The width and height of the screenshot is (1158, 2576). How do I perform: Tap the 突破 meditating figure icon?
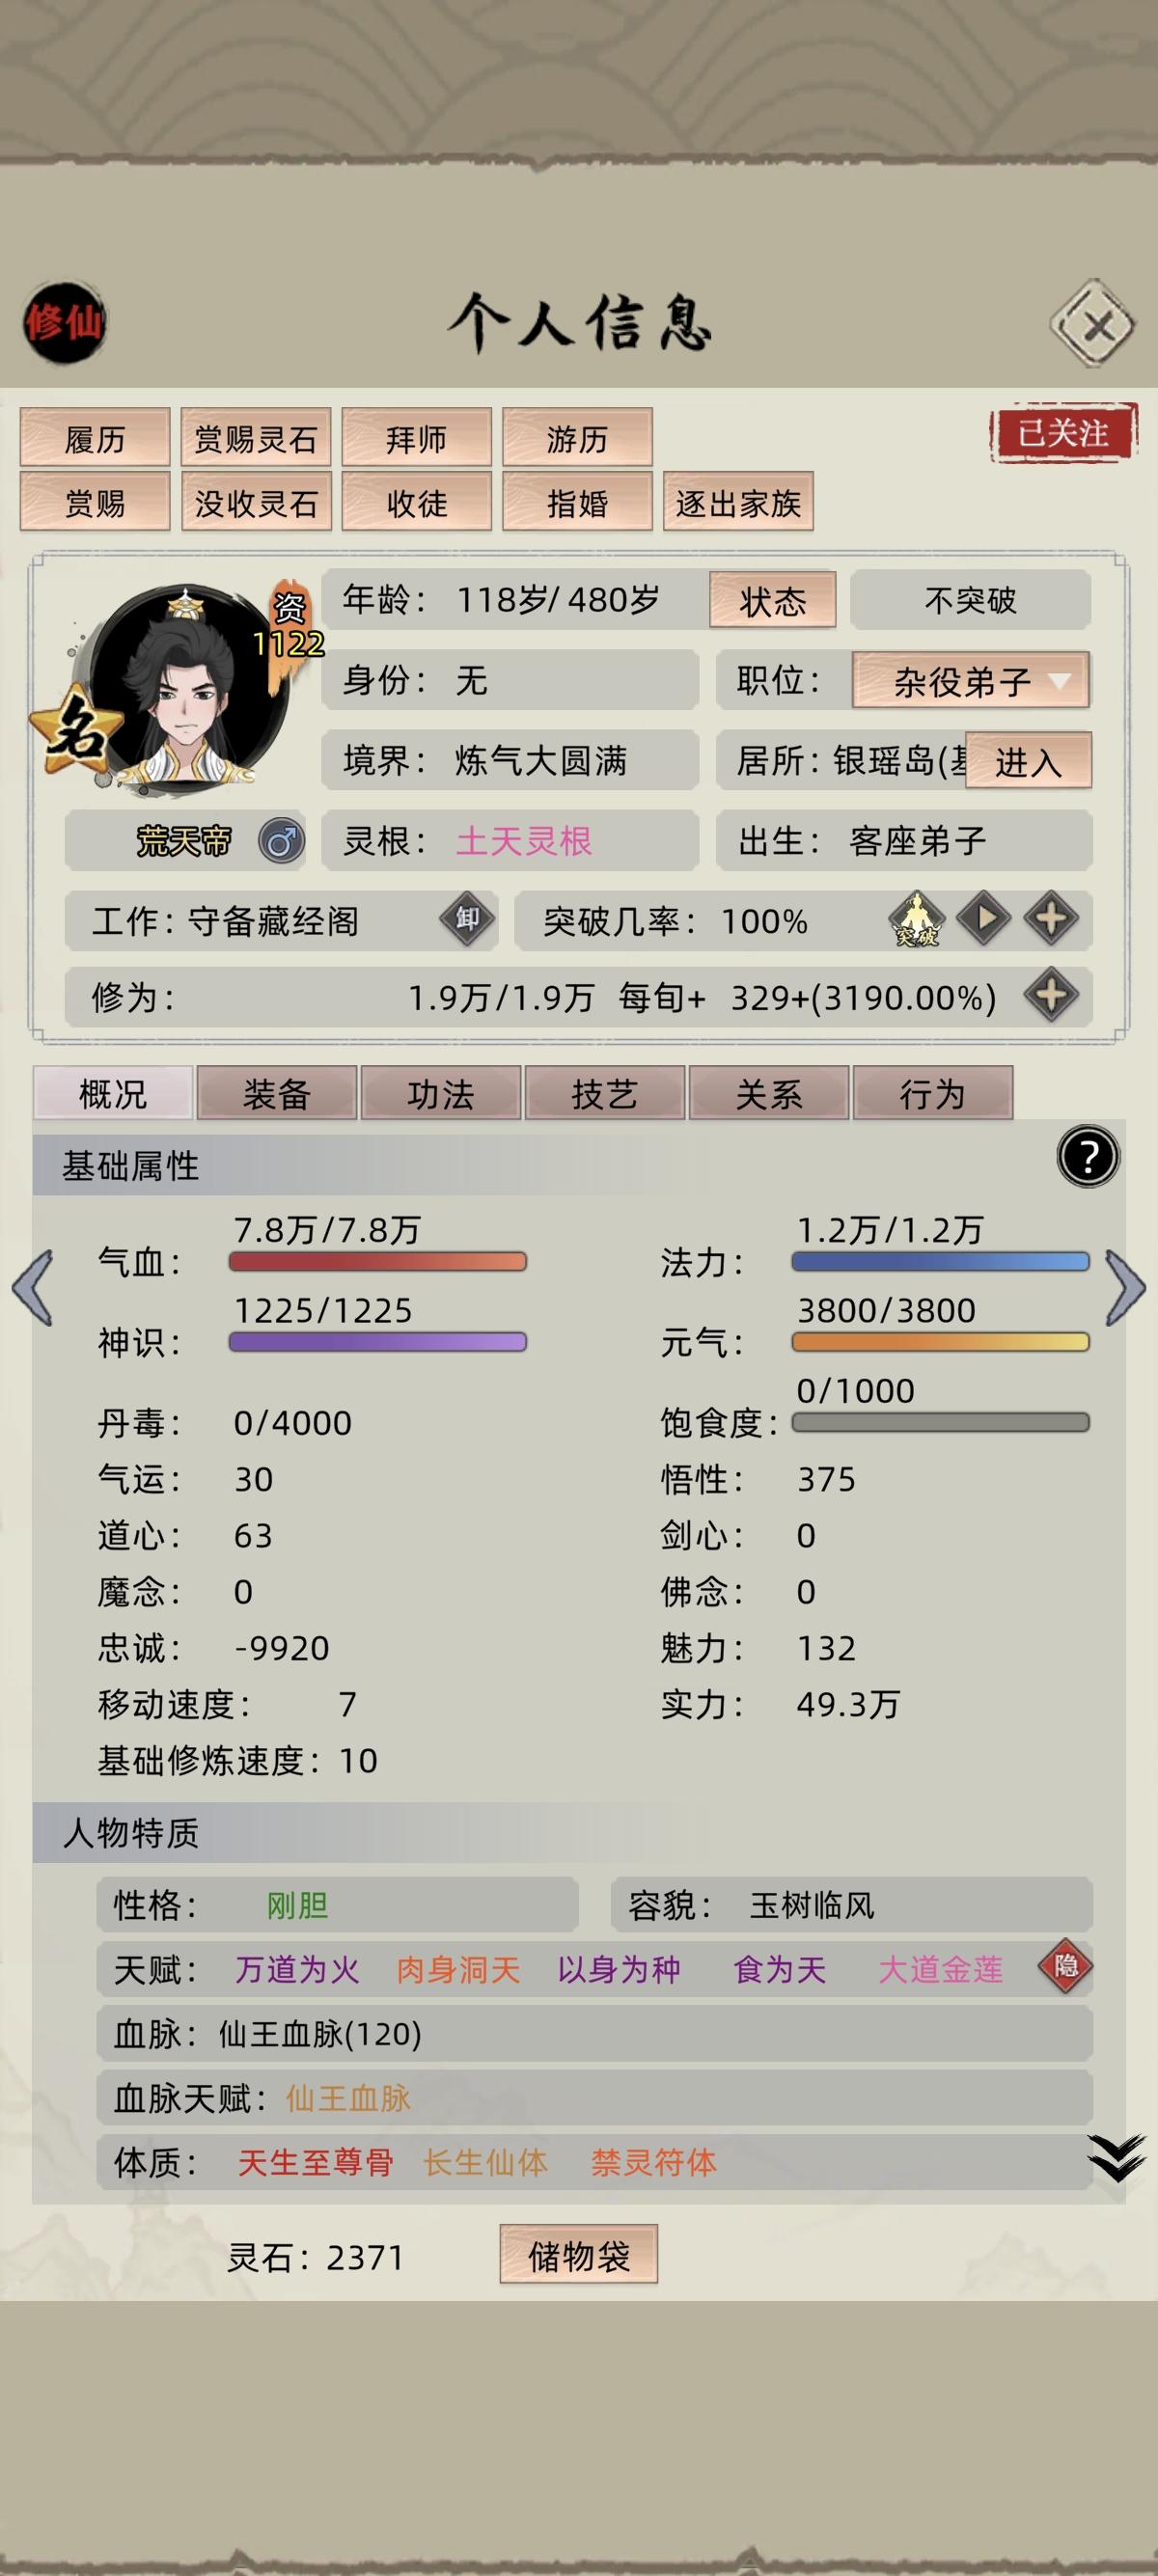point(916,919)
